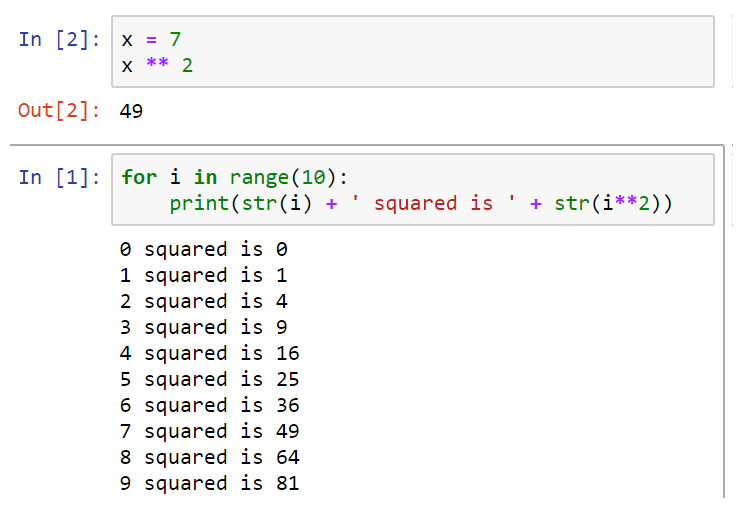Viewport: 743px width, 508px height.
Task: Click the In [2] prompt label
Action: coord(59,39)
